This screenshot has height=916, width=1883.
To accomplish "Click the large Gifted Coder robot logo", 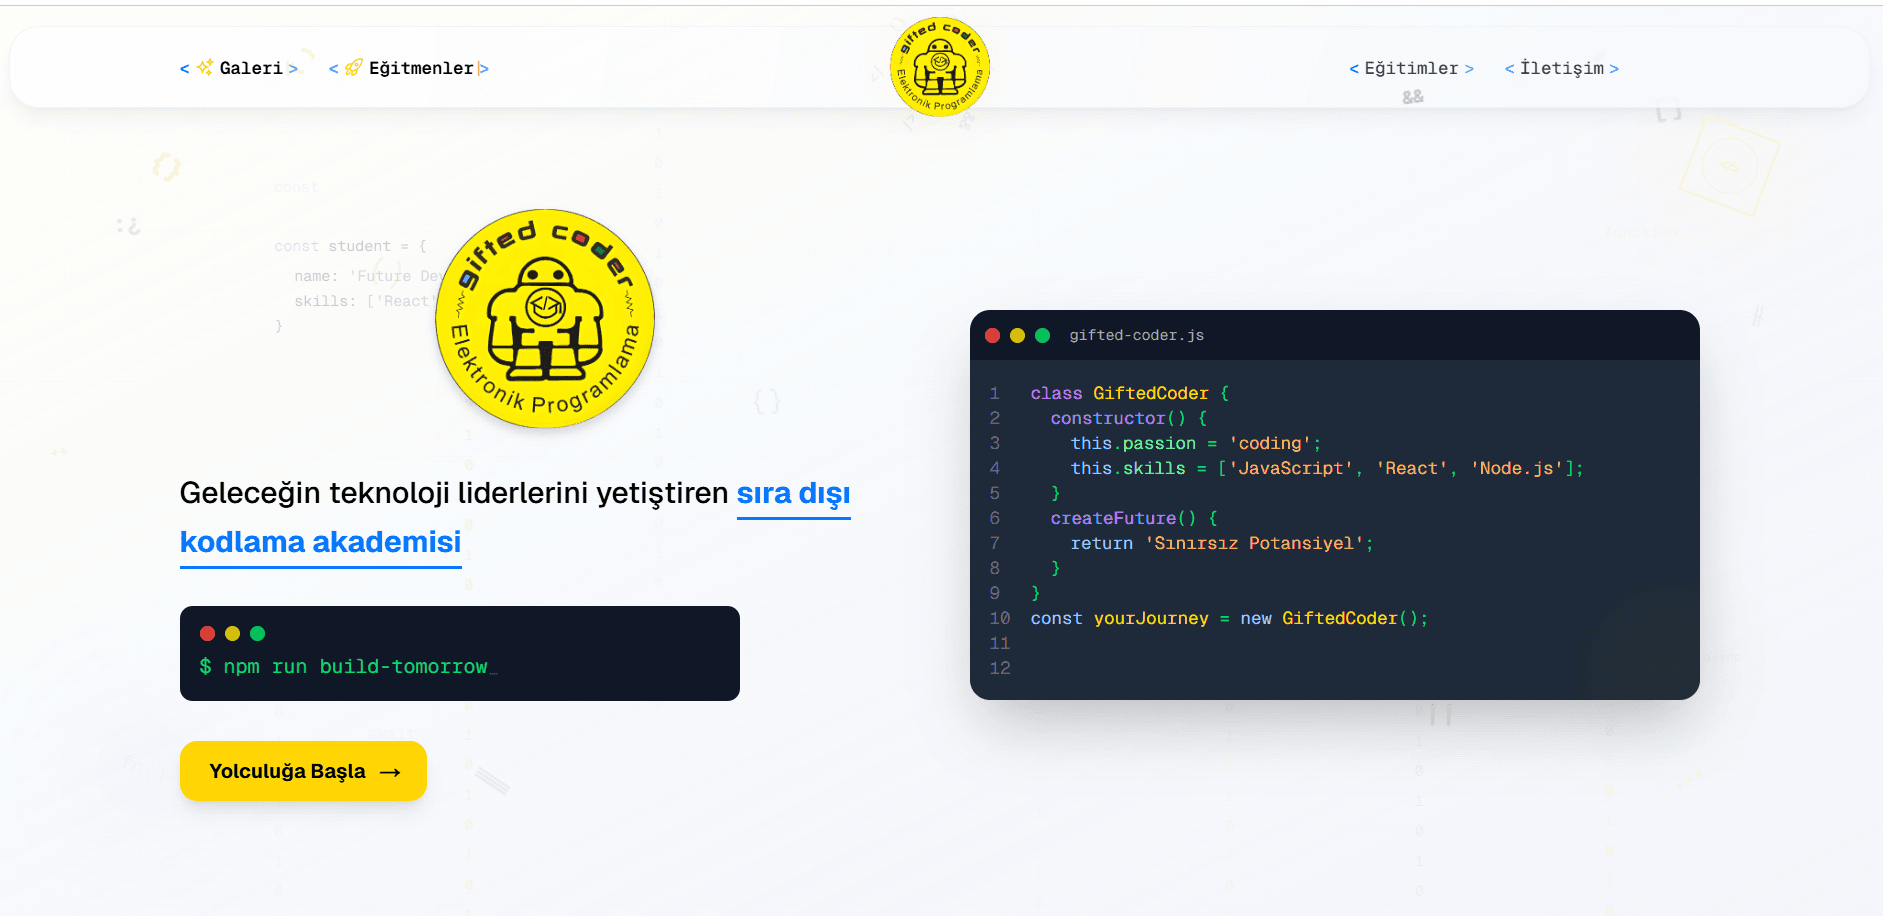I will click(545, 319).
